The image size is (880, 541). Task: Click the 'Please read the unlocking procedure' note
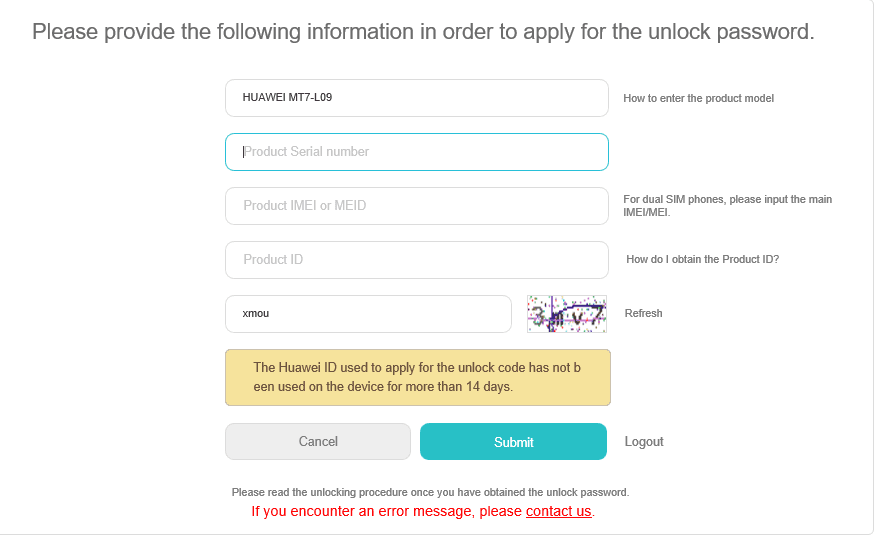[x=430, y=492]
